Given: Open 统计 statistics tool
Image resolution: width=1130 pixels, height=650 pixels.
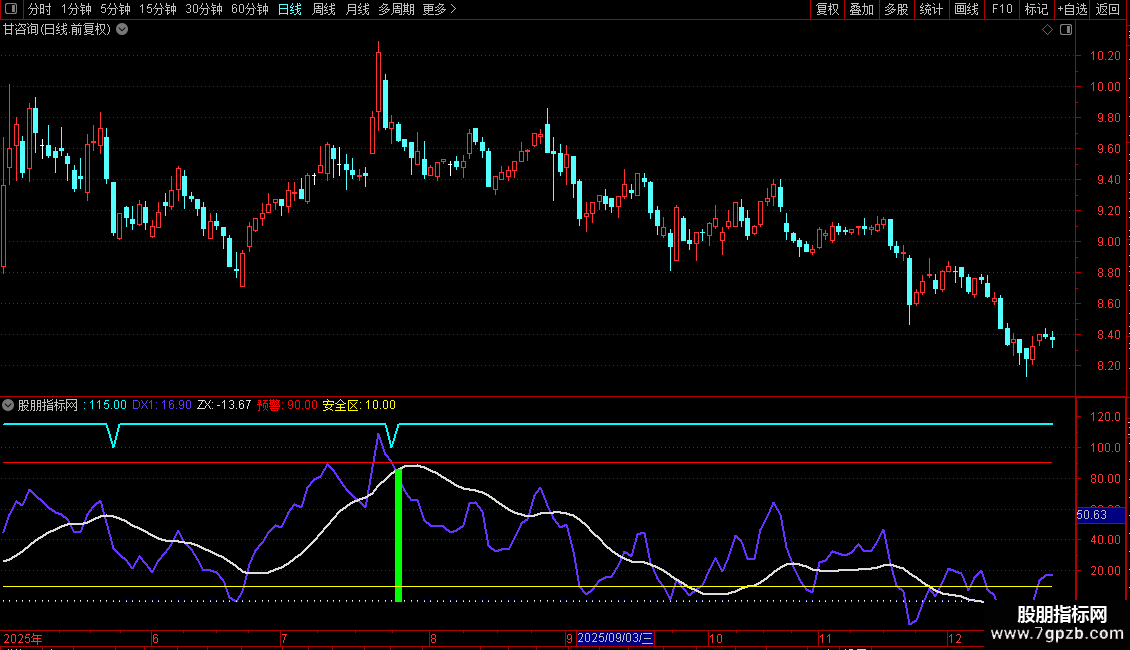Looking at the screenshot, I should (931, 9).
